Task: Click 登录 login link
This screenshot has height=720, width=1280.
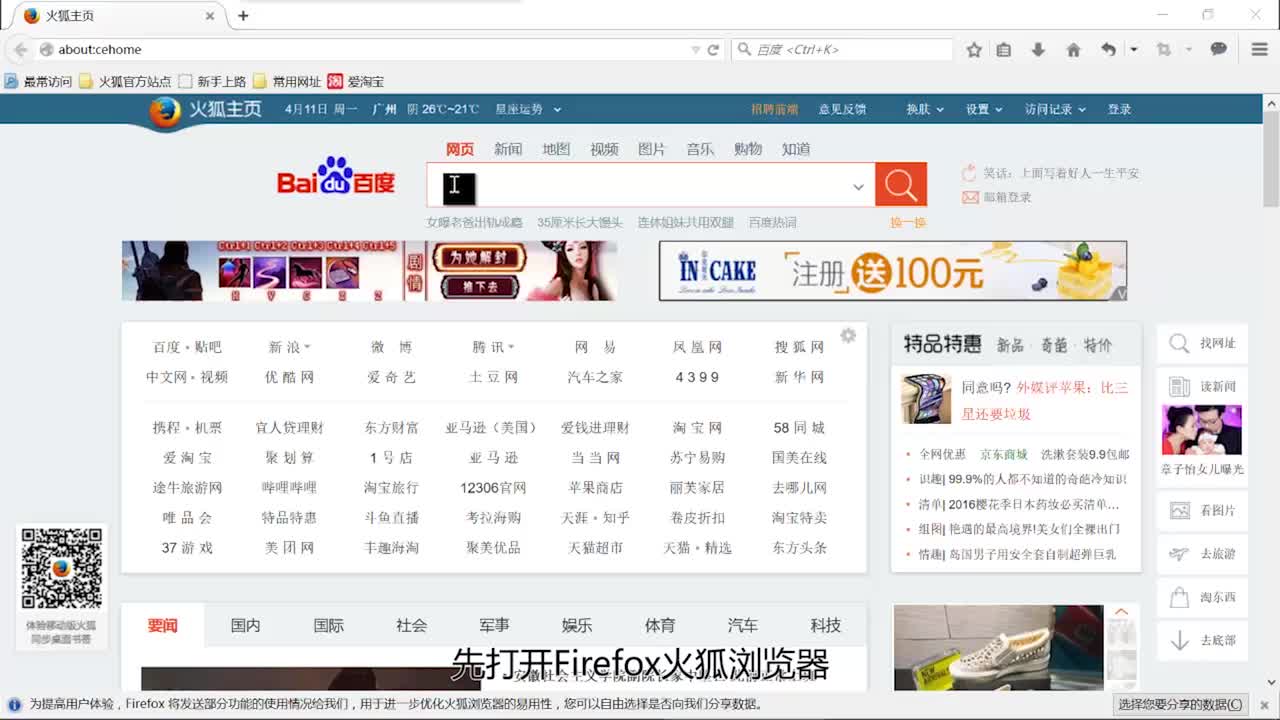Action: tap(1119, 109)
